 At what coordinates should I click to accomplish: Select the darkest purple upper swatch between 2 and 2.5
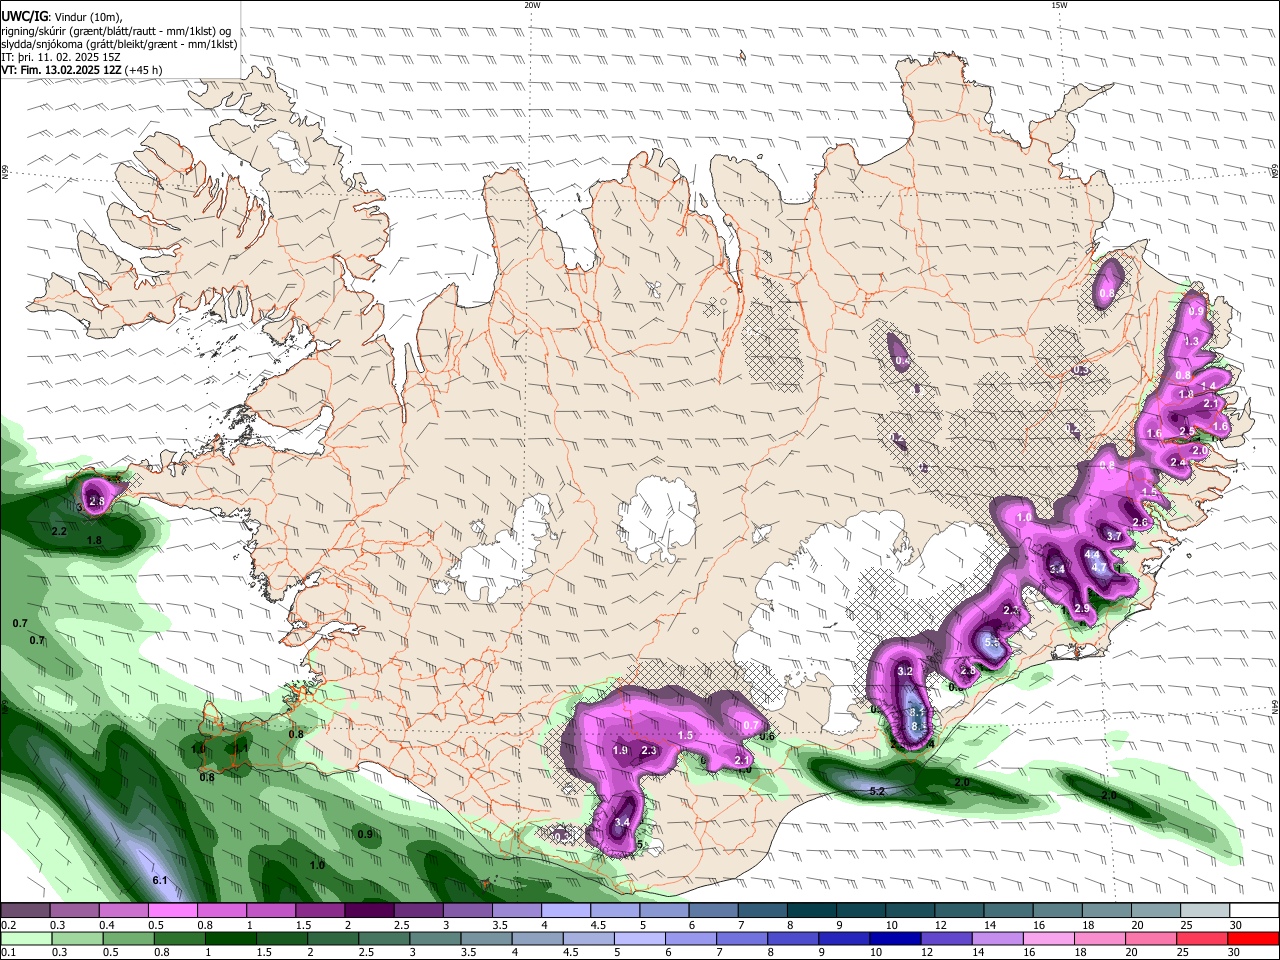[368, 911]
